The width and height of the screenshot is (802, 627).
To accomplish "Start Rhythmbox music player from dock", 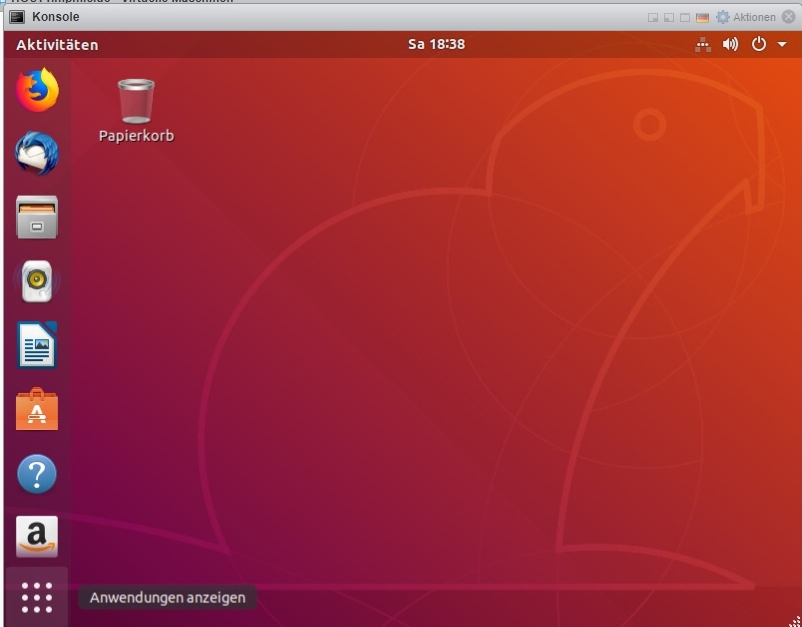I will click(37, 281).
